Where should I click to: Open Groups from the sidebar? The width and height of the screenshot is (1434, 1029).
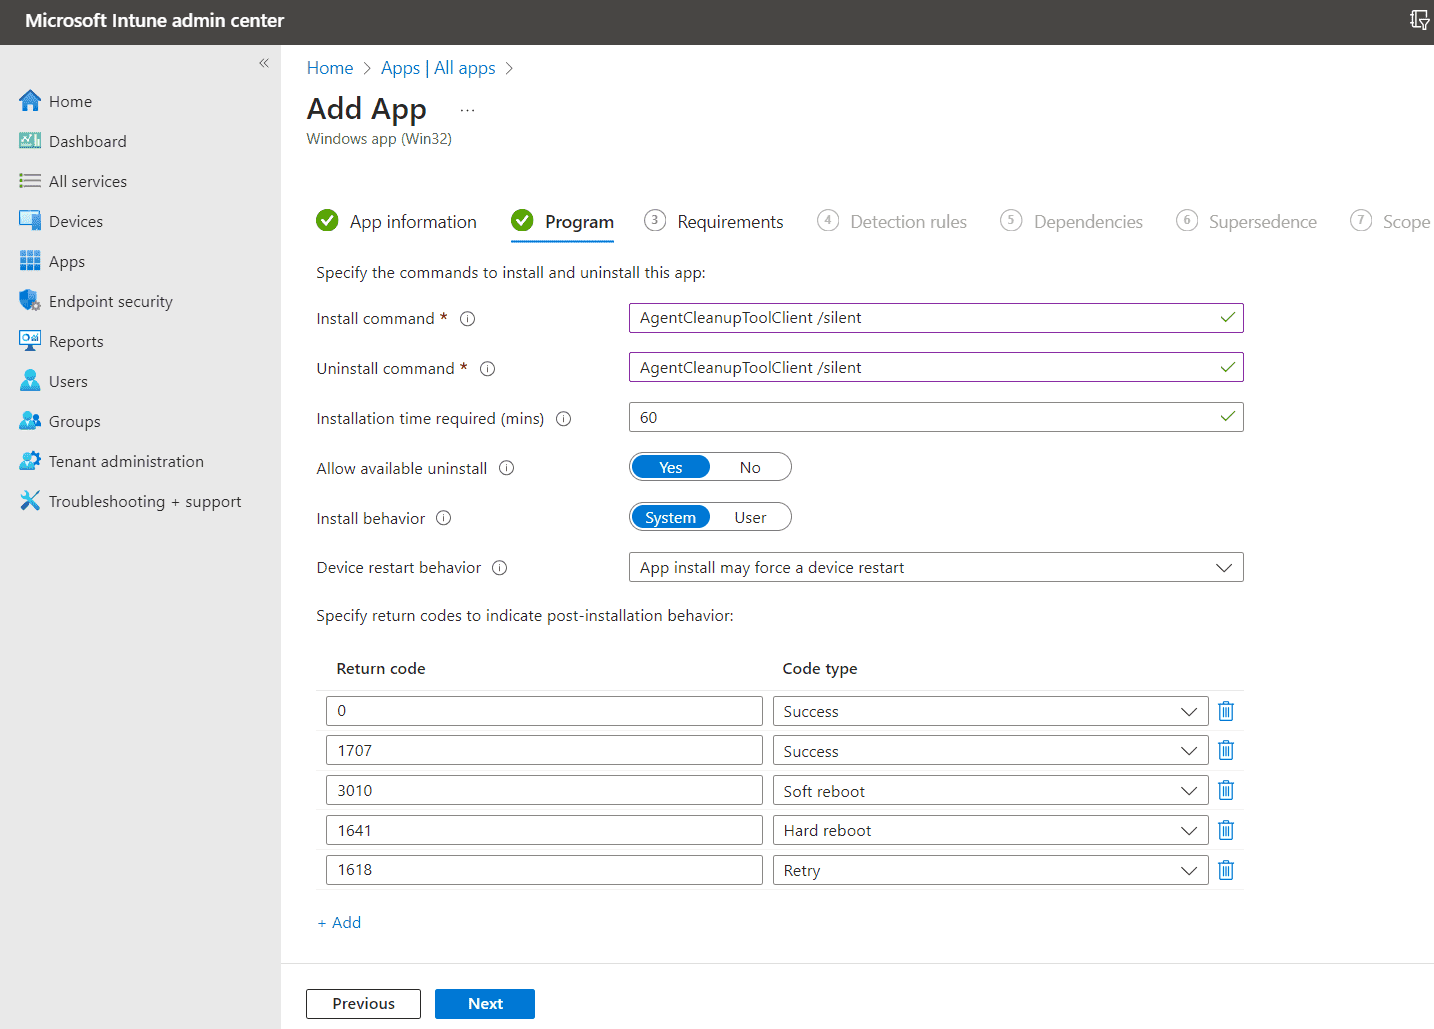[72, 421]
